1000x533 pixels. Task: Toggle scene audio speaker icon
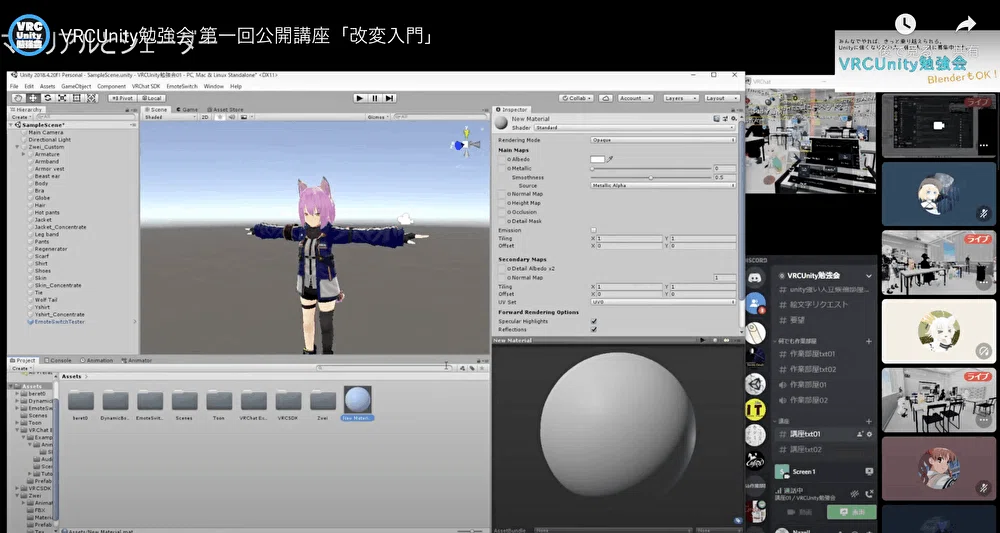point(232,117)
